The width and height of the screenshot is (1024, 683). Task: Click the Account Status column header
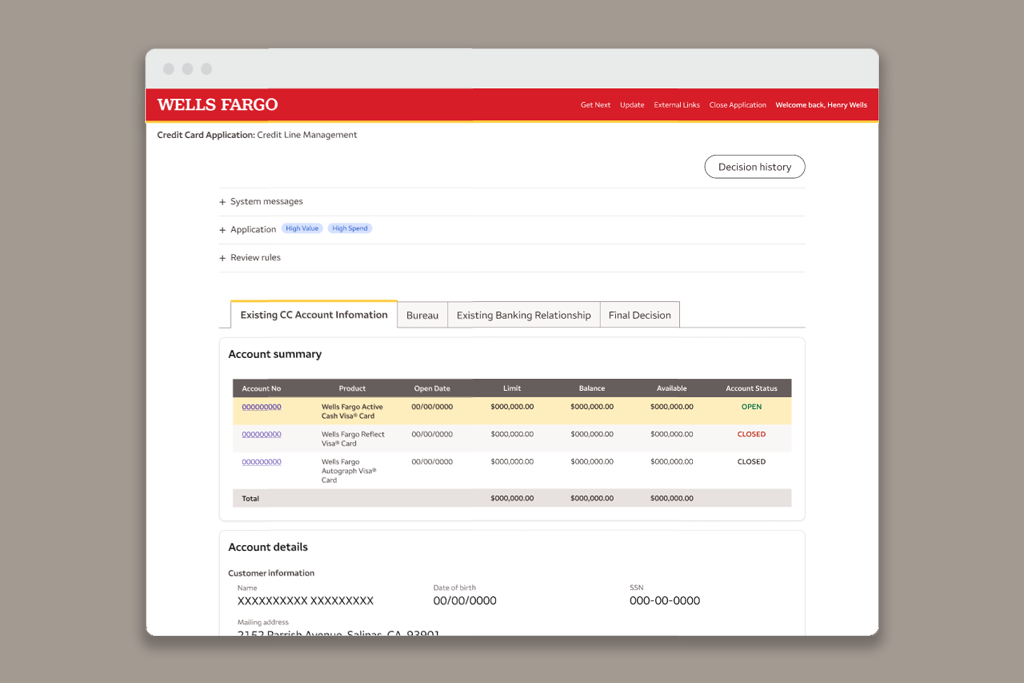(x=751, y=388)
